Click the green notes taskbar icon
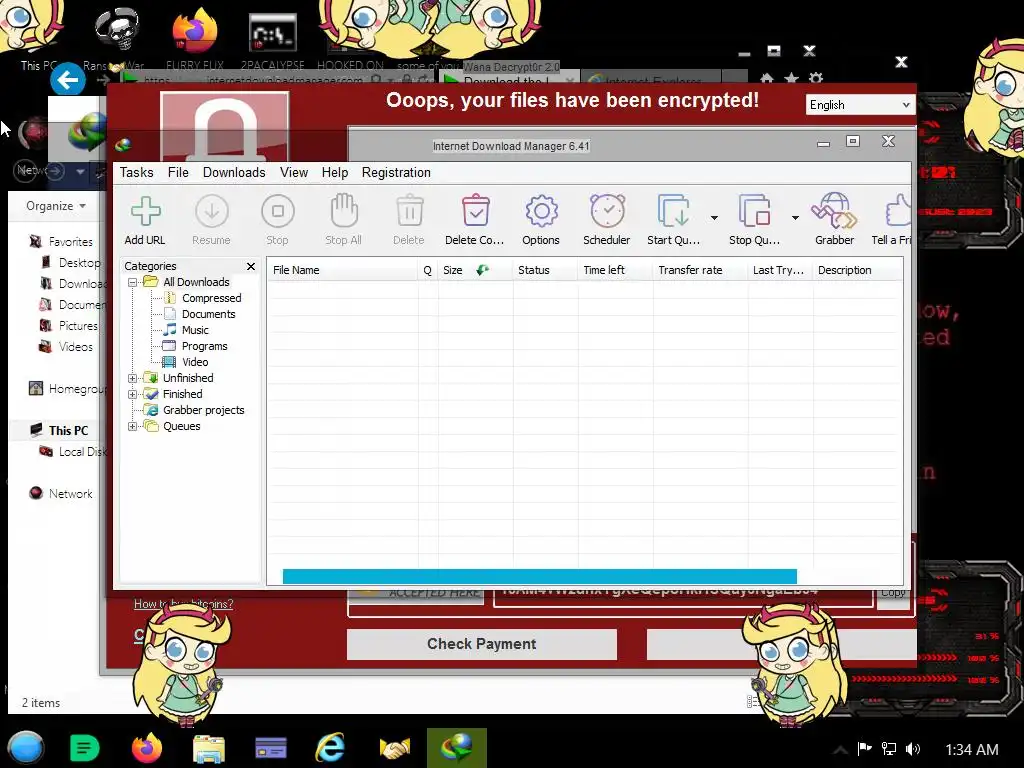 point(84,748)
